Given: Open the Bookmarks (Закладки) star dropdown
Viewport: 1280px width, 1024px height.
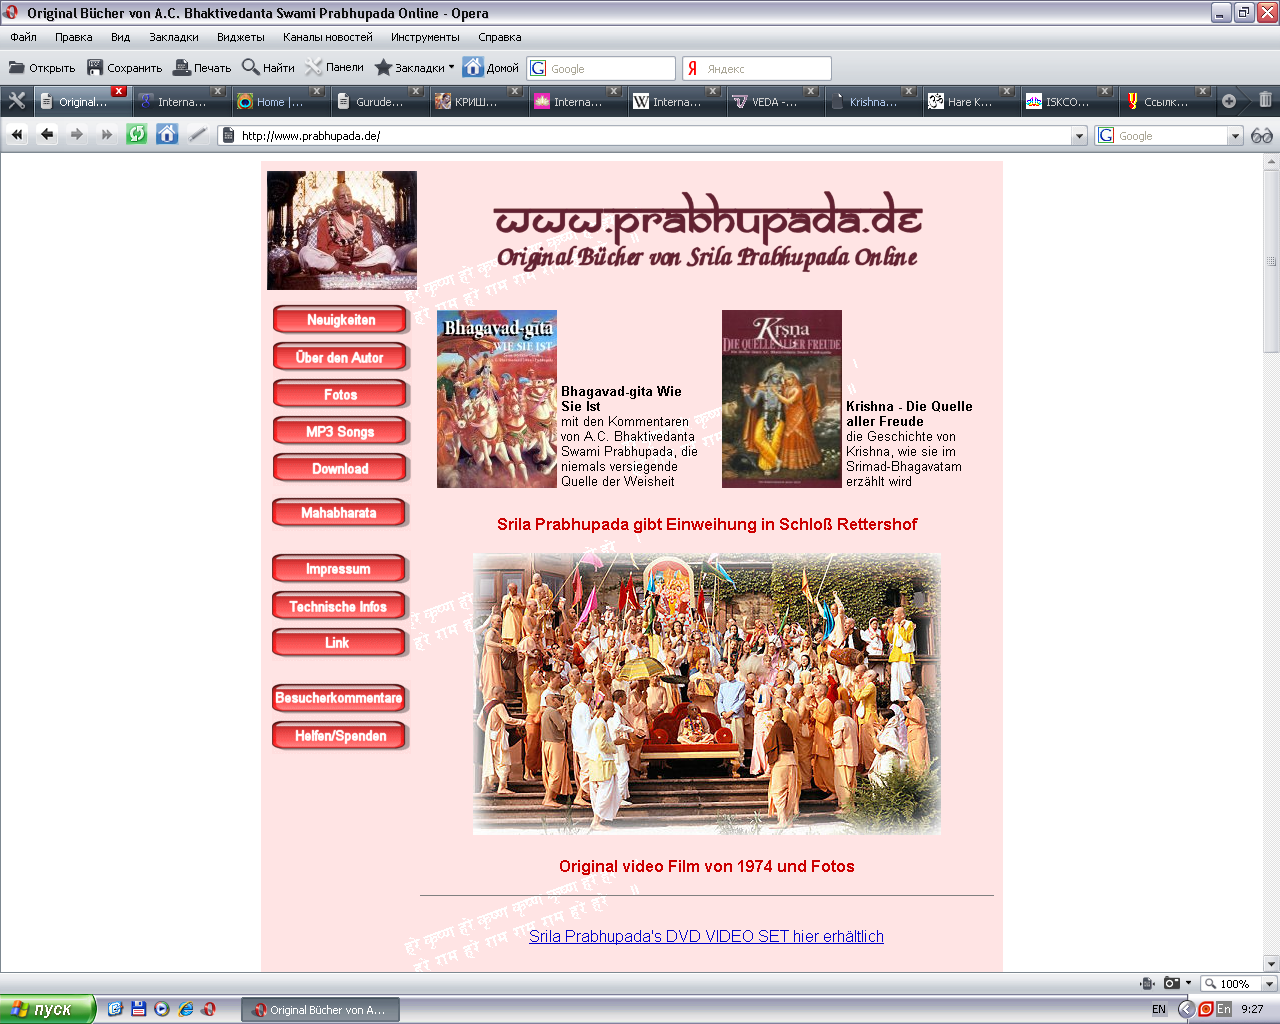Looking at the screenshot, I should click(x=414, y=68).
